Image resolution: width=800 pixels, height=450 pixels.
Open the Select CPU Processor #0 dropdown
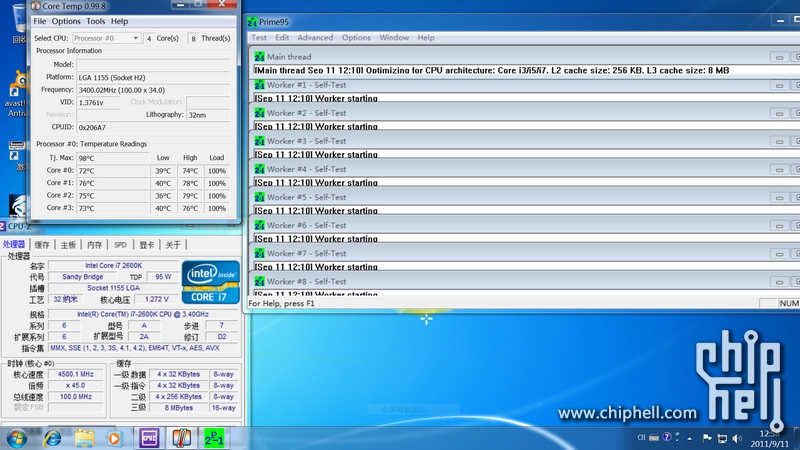(x=107, y=38)
